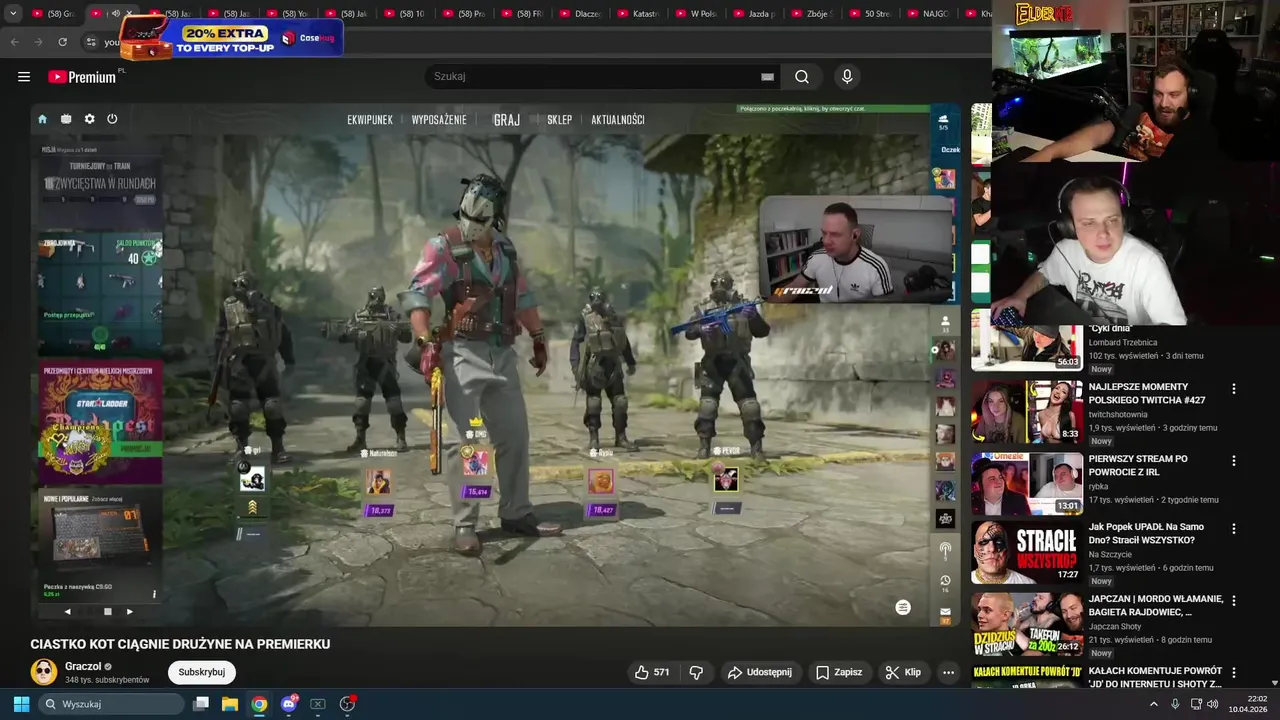1280x720 pixels.
Task: Open Discord from the taskbar
Action: [x=289, y=704]
